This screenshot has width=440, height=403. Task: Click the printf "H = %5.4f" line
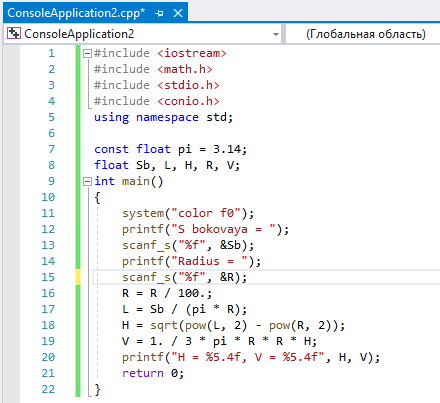point(251,357)
